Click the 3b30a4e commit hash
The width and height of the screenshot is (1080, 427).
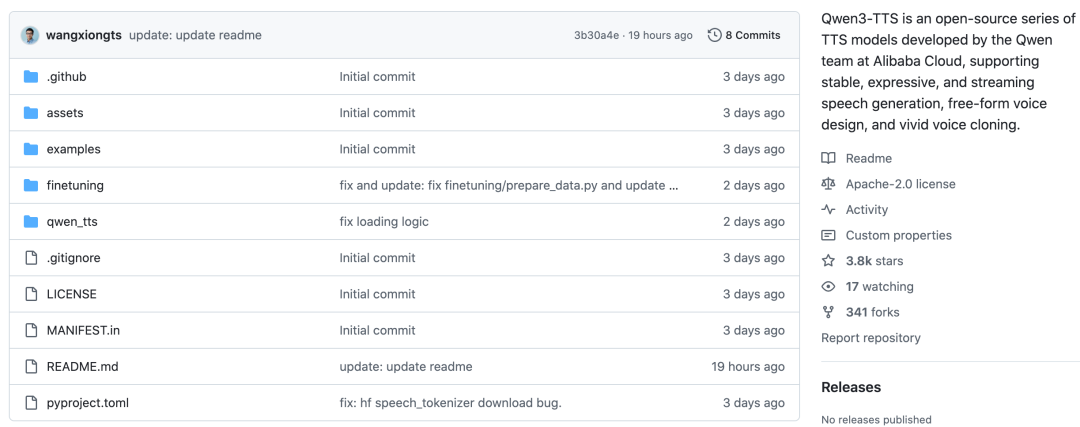[x=596, y=35]
